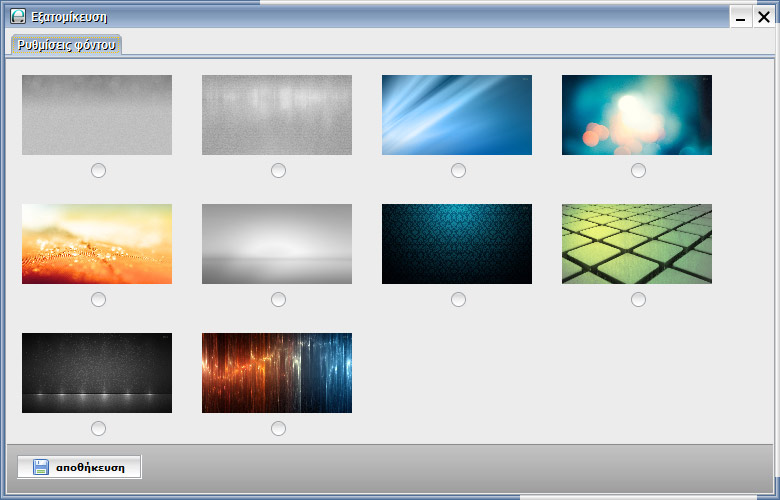Select radio button under plain gray wallpaper
This screenshot has width=780, height=500.
(98, 171)
